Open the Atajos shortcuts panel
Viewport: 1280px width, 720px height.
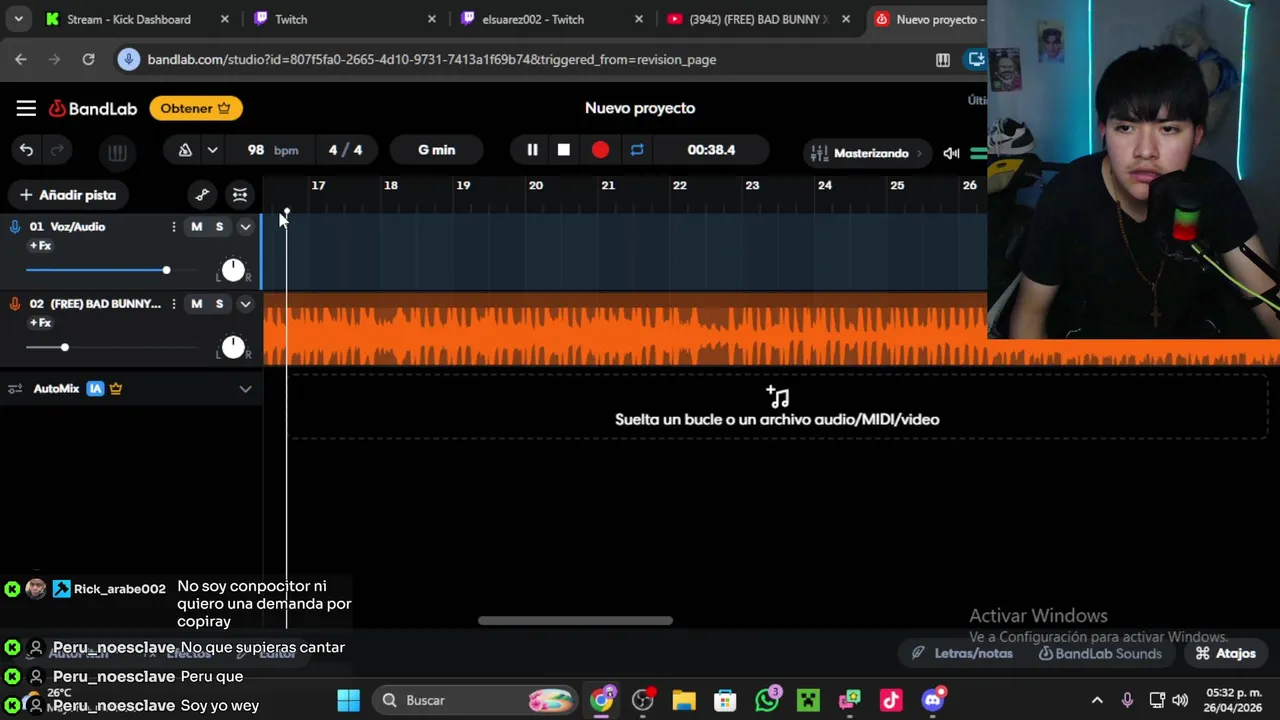click(x=1226, y=653)
